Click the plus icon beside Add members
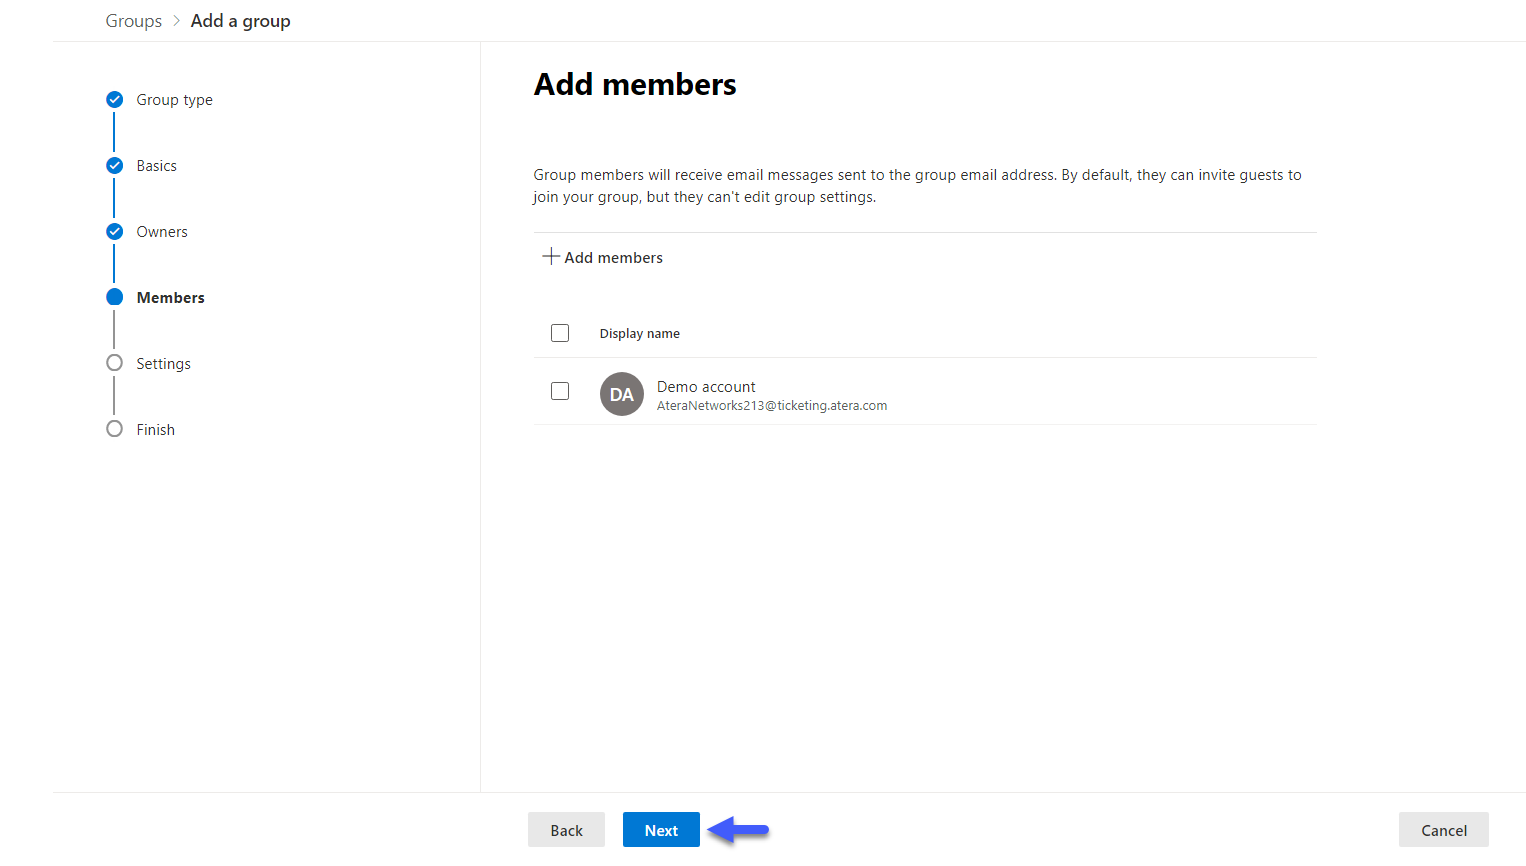 click(551, 256)
